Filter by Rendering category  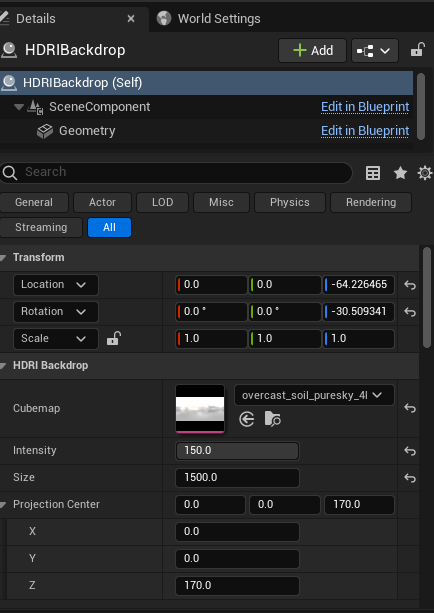pos(371,202)
